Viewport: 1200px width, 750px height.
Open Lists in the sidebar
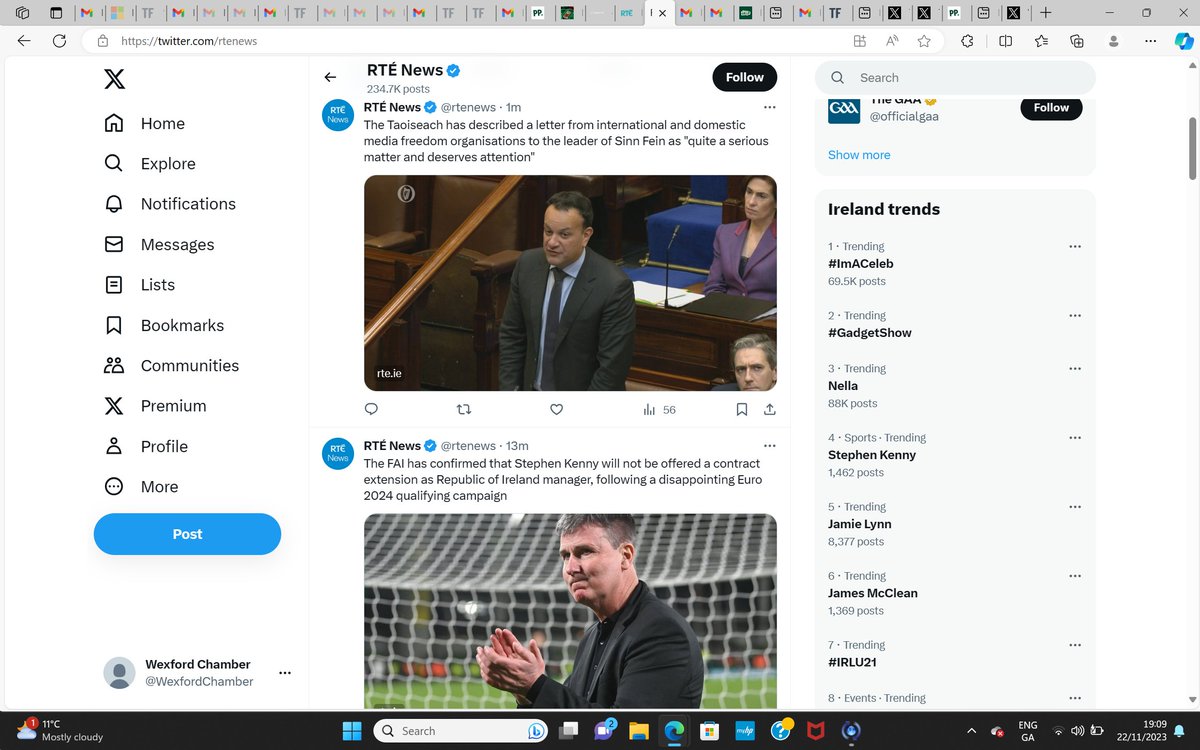[140, 285]
